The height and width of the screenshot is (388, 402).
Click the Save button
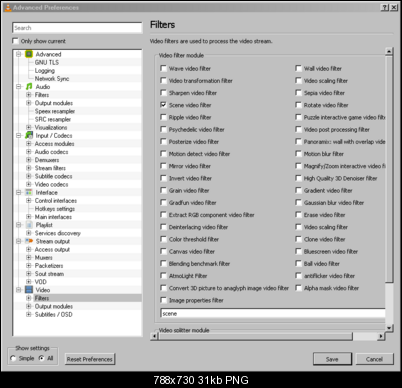point(332,359)
